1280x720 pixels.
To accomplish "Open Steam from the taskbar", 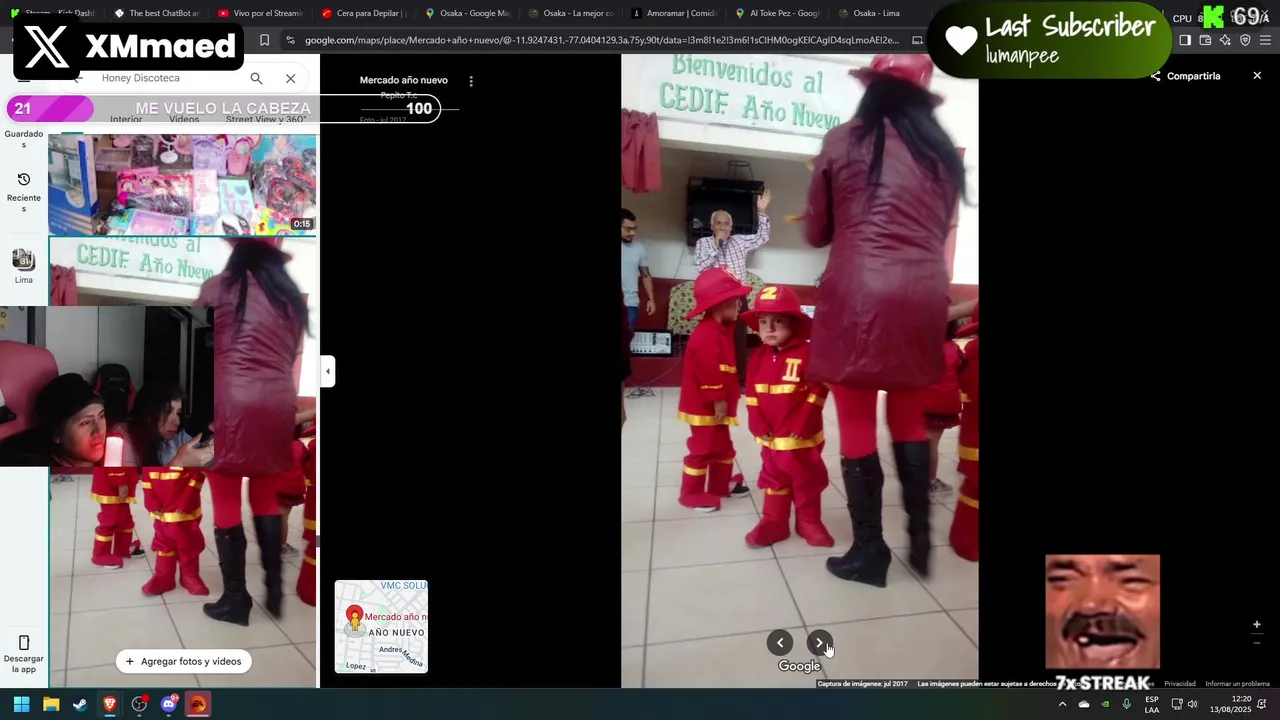I will point(80,704).
